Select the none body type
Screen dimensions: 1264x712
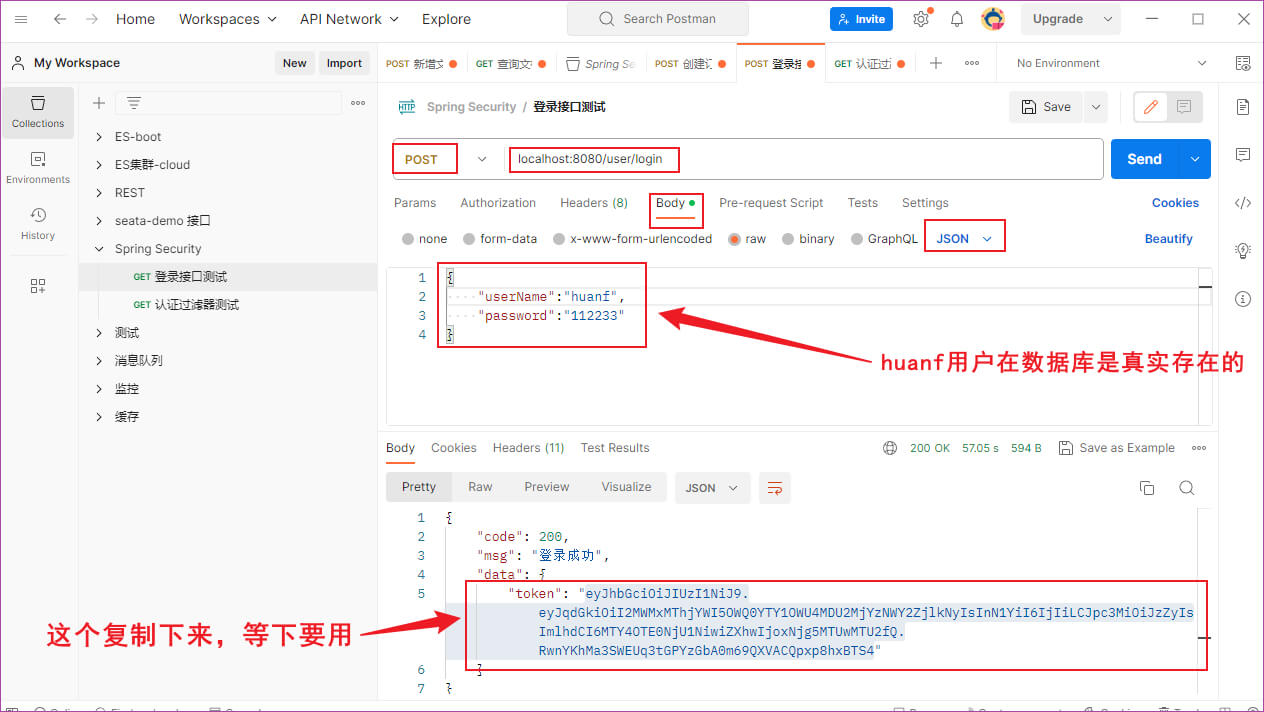408,239
